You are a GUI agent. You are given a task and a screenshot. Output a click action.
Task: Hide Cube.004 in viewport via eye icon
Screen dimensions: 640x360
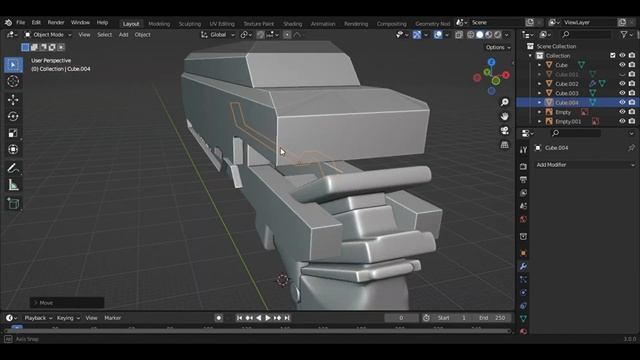pyautogui.click(x=622, y=102)
